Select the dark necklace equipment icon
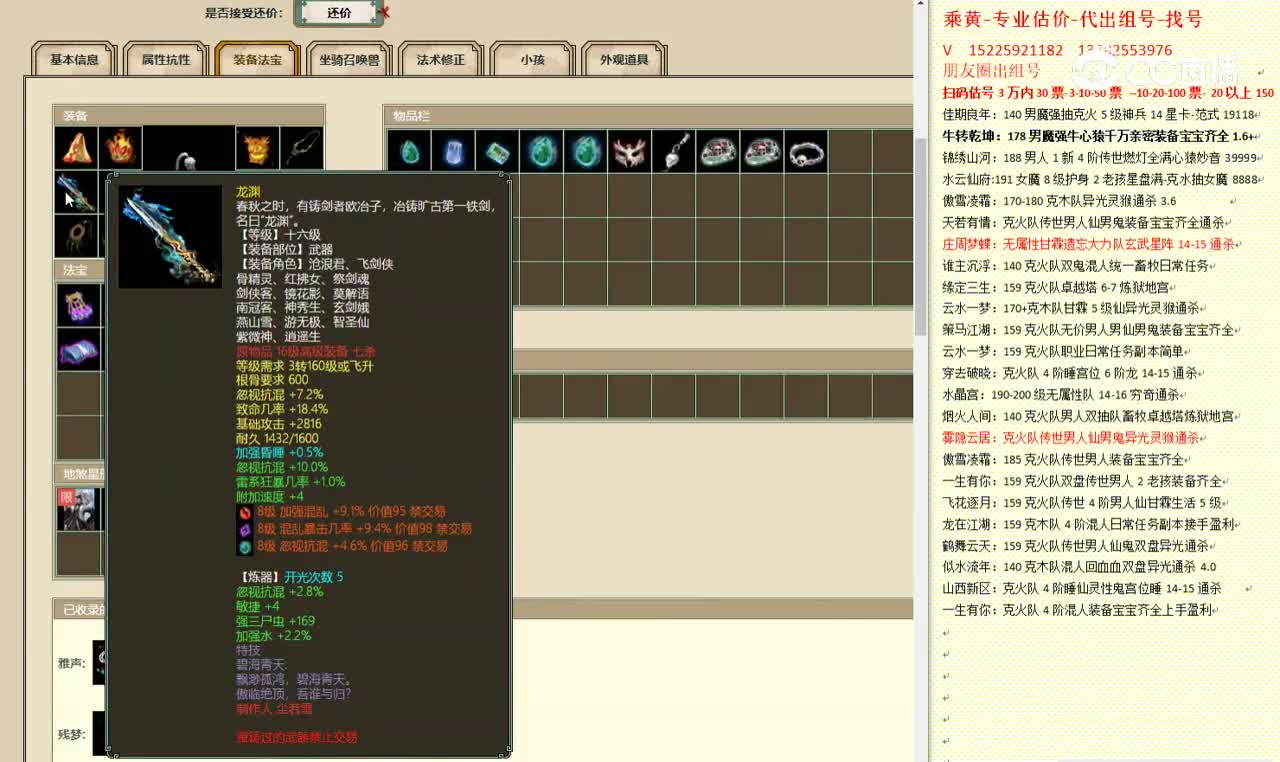Viewport: 1280px width, 762px height. (x=301, y=148)
